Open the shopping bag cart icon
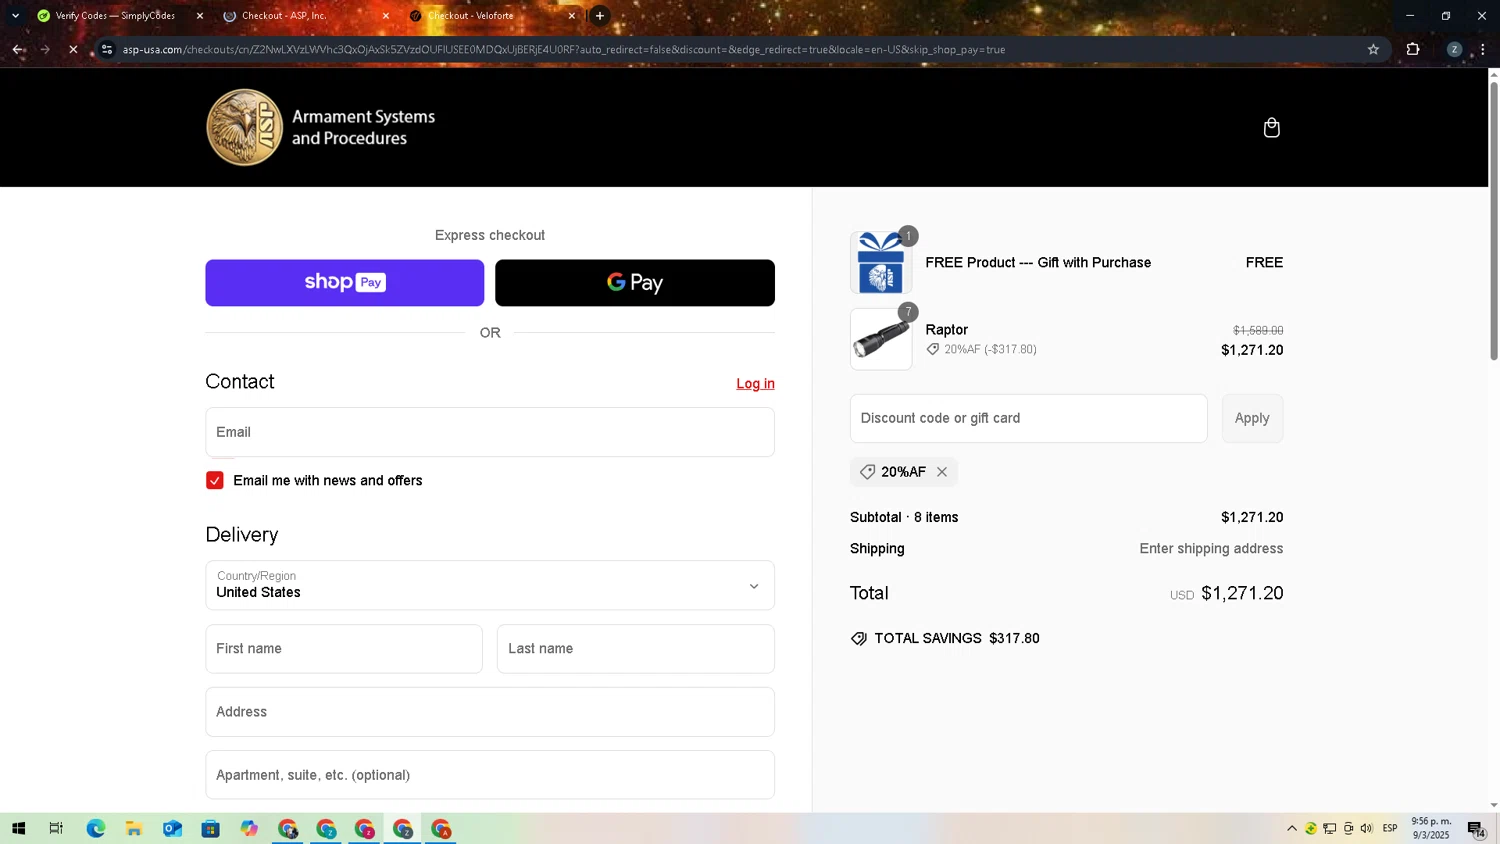The height and width of the screenshot is (844, 1500). pos(1271,128)
